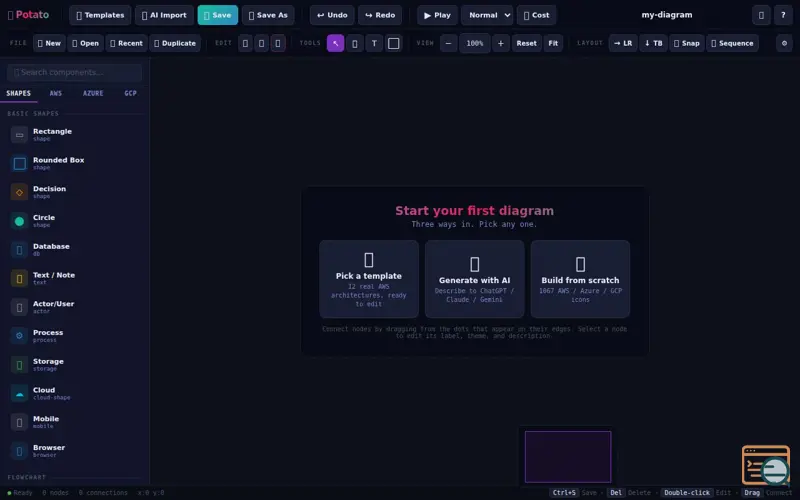Choose the Storage shape

click(74, 364)
